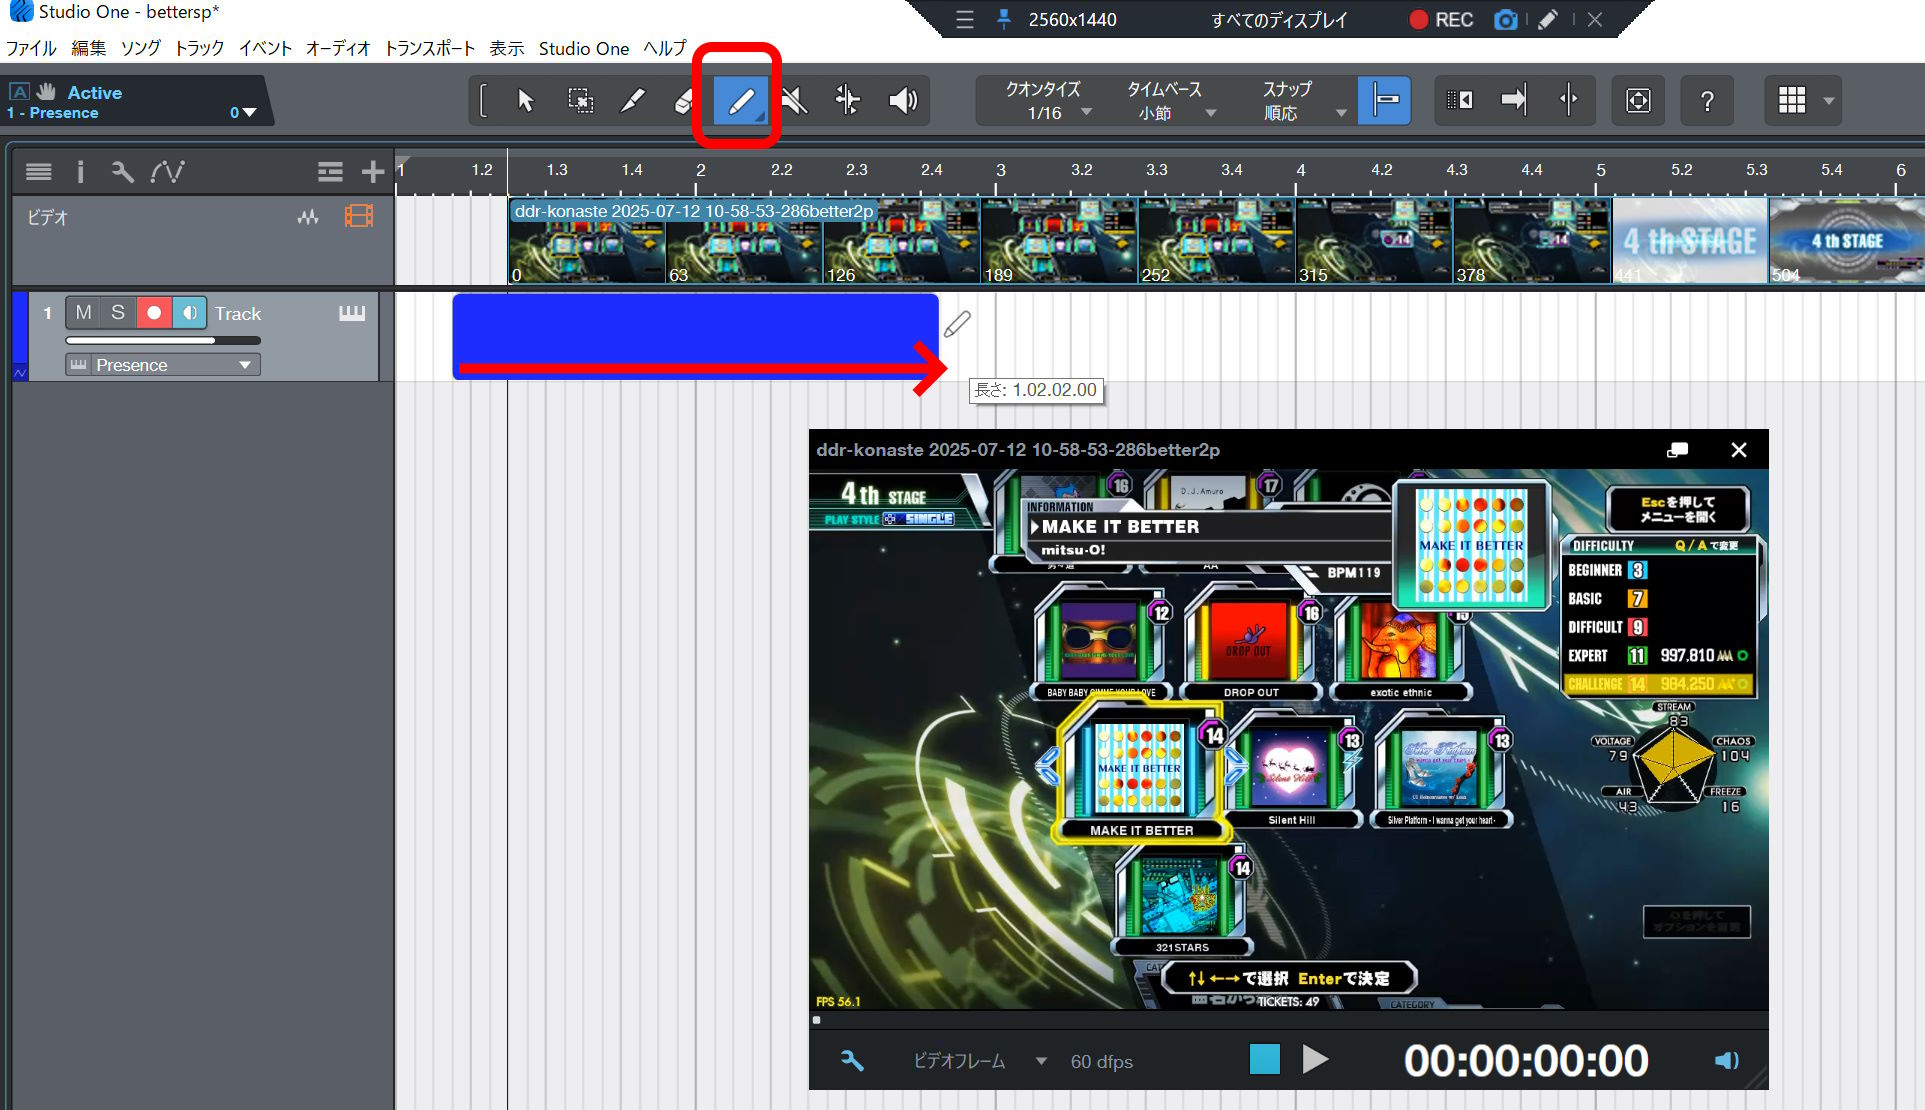This screenshot has width=1925, height=1110.
Task: Open the global tracks list icon
Action: point(330,172)
